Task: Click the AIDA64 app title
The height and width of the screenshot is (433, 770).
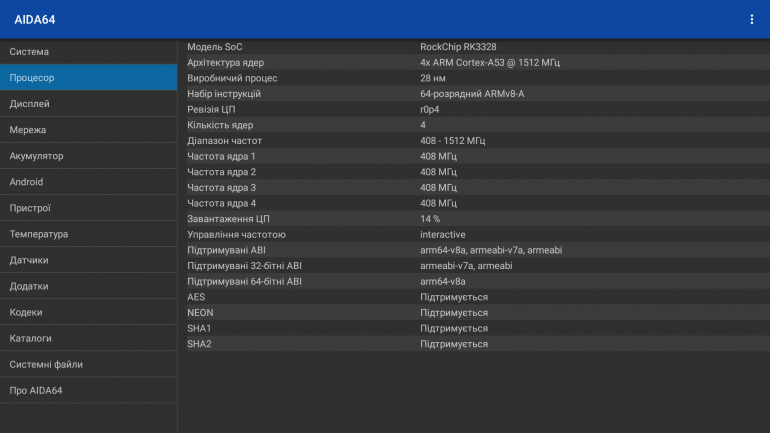Action: point(37,19)
